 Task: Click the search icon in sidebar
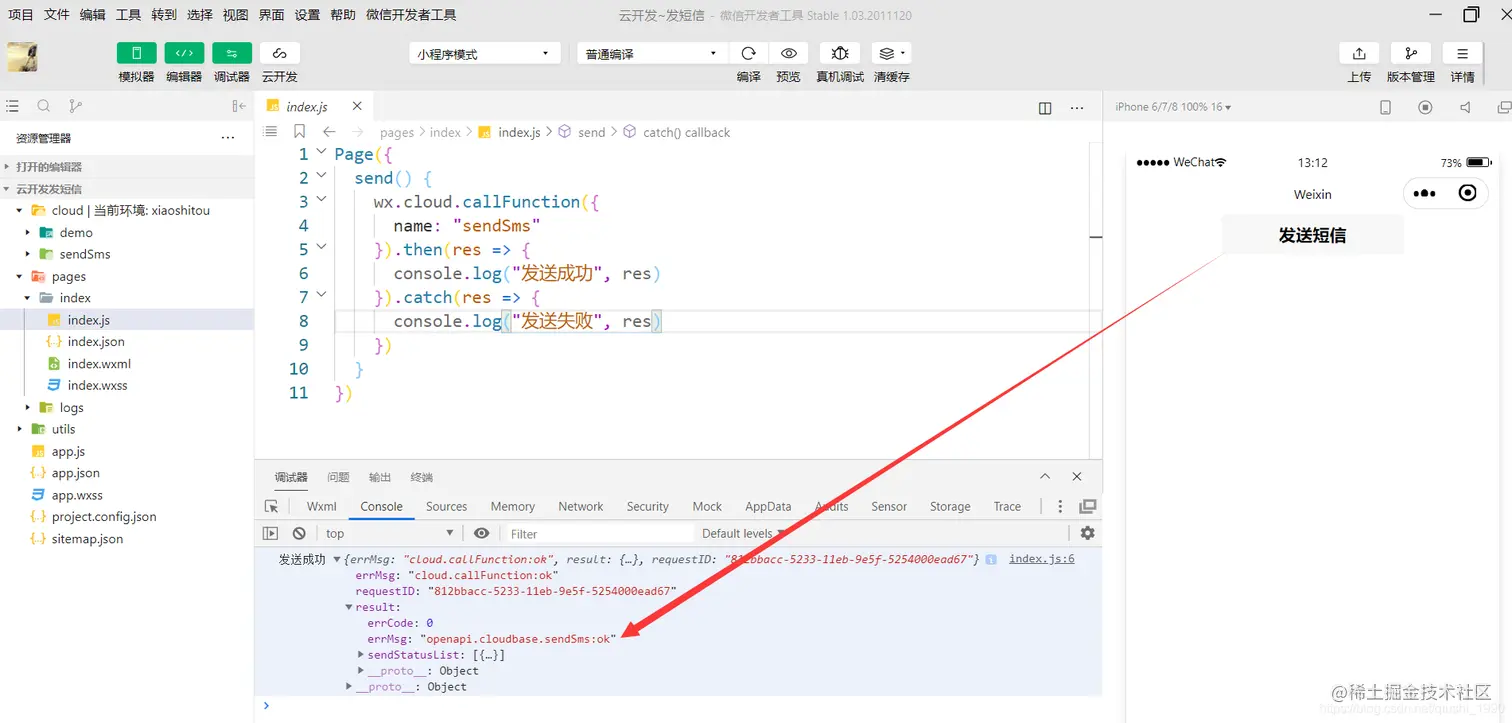[x=44, y=106]
